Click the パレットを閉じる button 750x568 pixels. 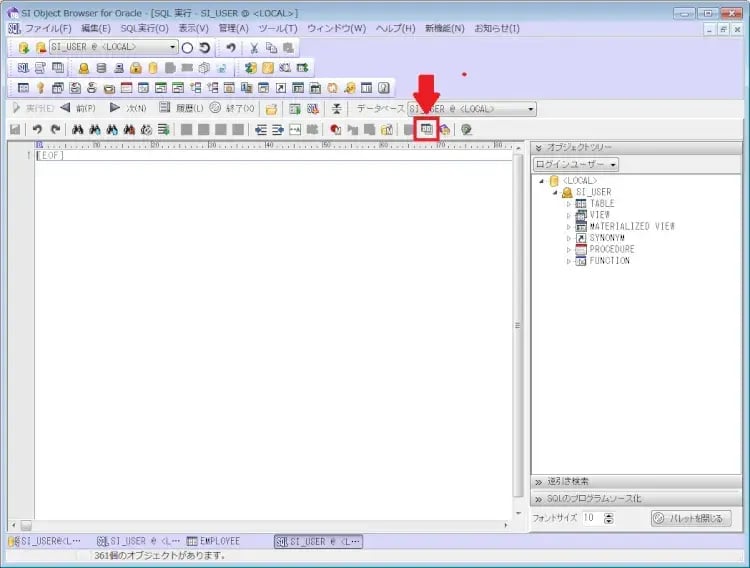pyautogui.click(x=691, y=518)
